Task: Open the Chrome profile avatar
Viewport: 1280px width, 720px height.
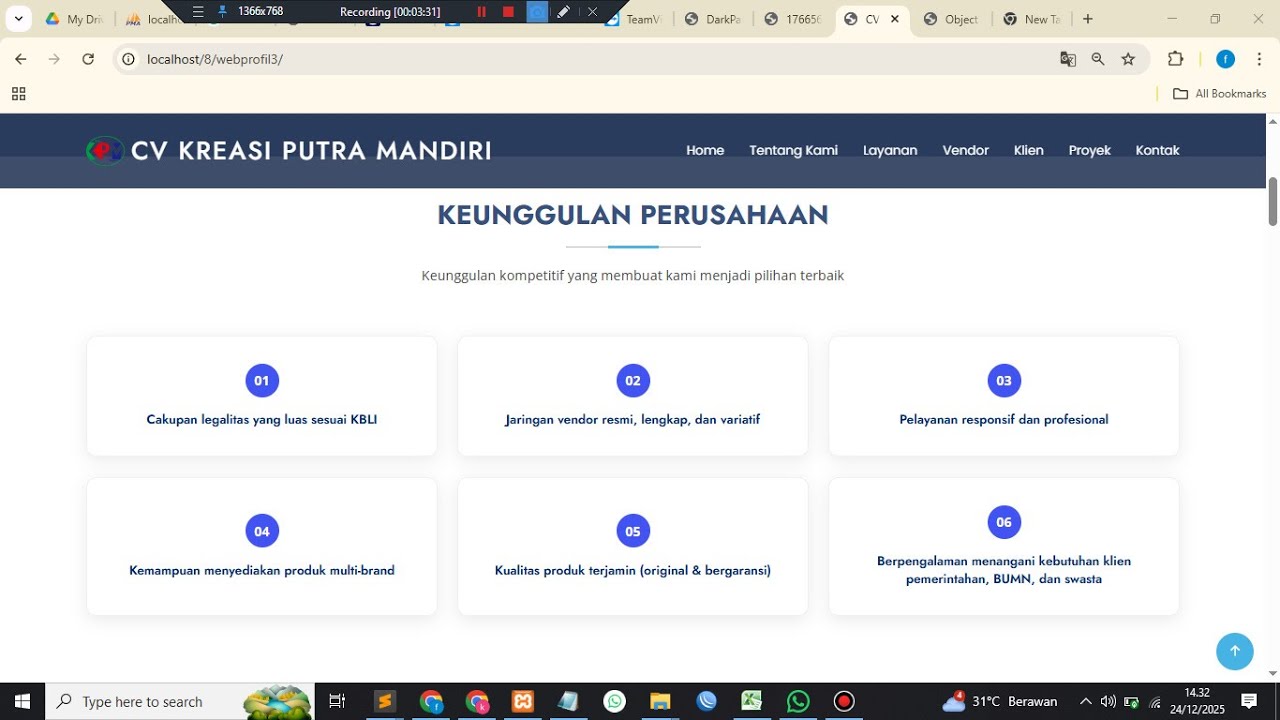Action: pyautogui.click(x=1225, y=59)
